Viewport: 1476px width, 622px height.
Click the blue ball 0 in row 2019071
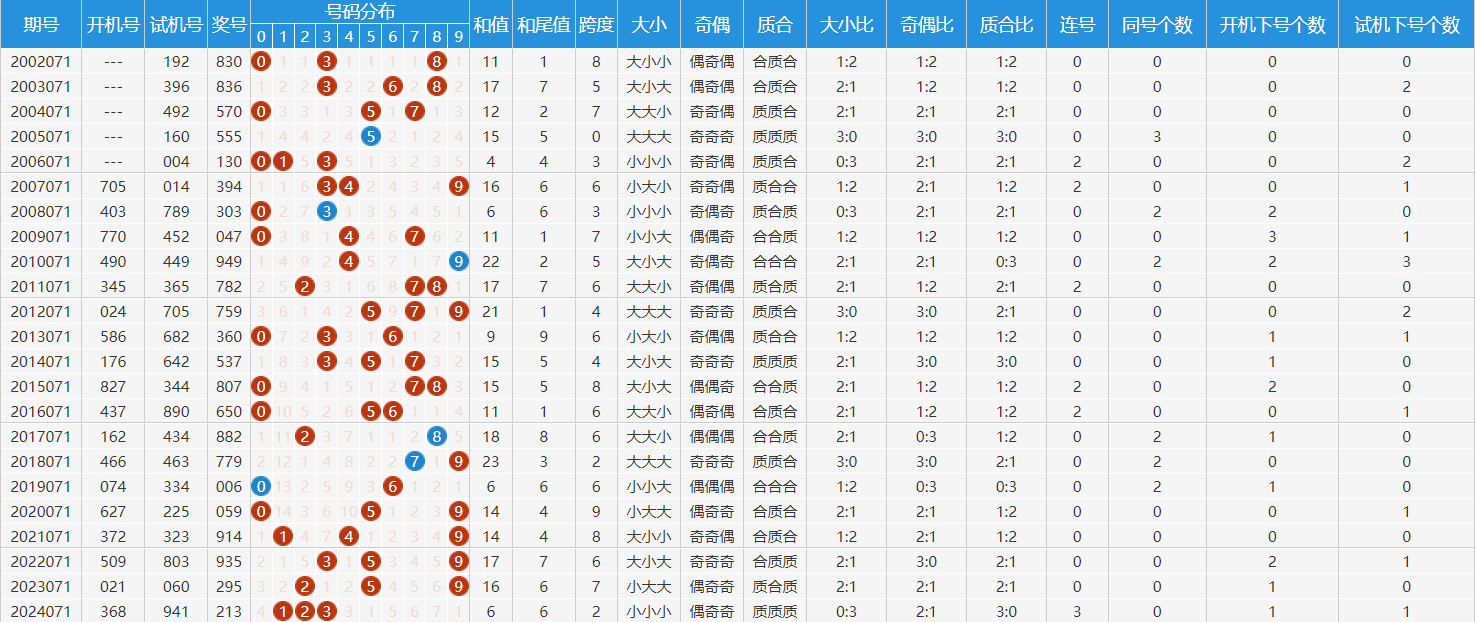pyautogui.click(x=261, y=486)
